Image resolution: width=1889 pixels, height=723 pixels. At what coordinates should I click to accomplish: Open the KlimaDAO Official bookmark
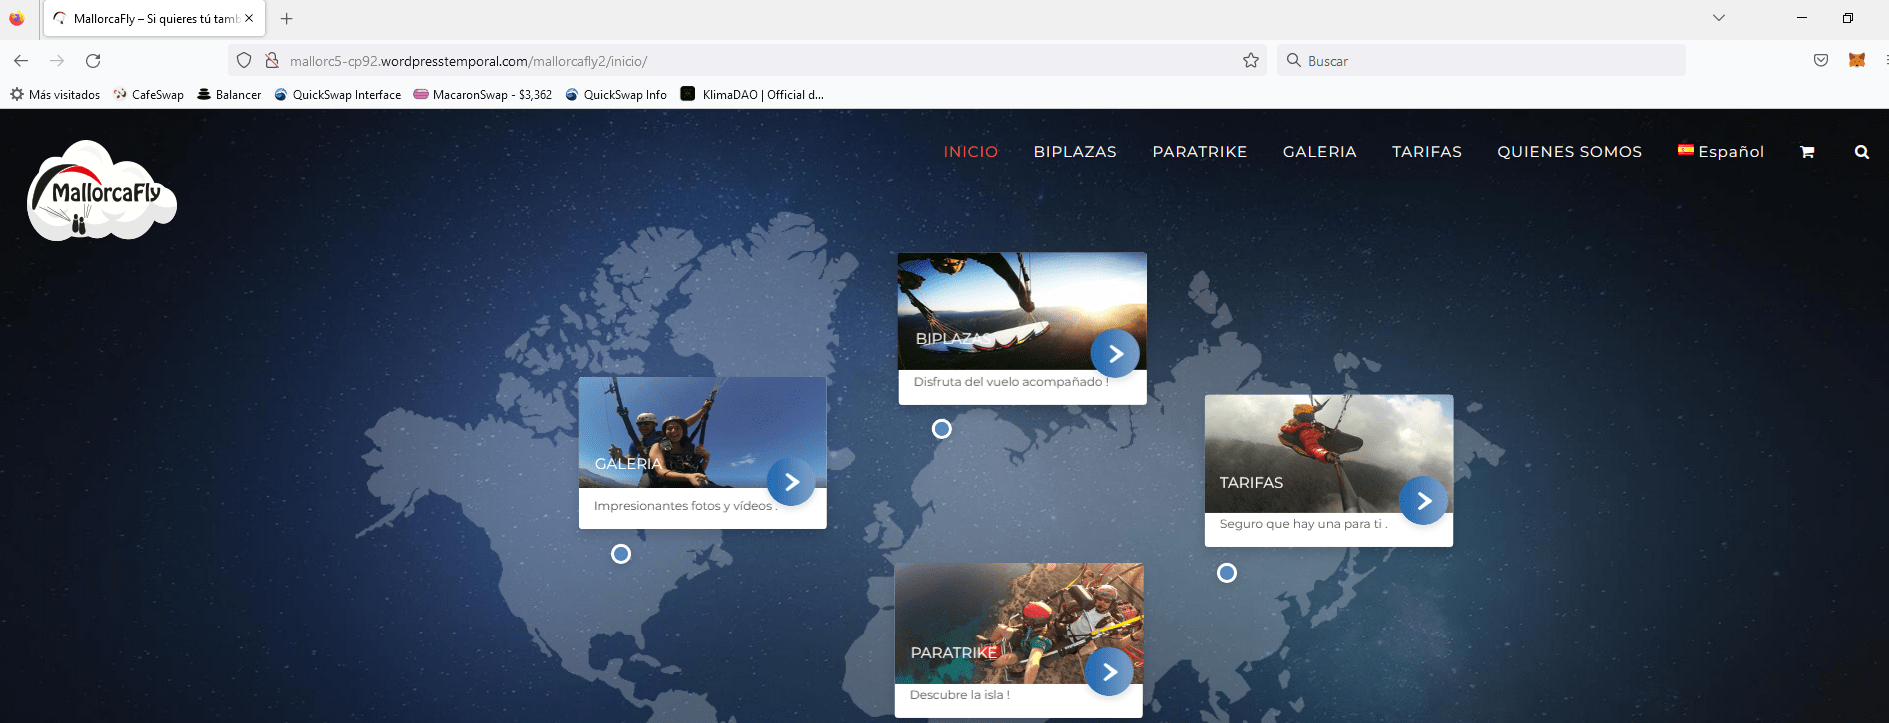click(x=752, y=95)
